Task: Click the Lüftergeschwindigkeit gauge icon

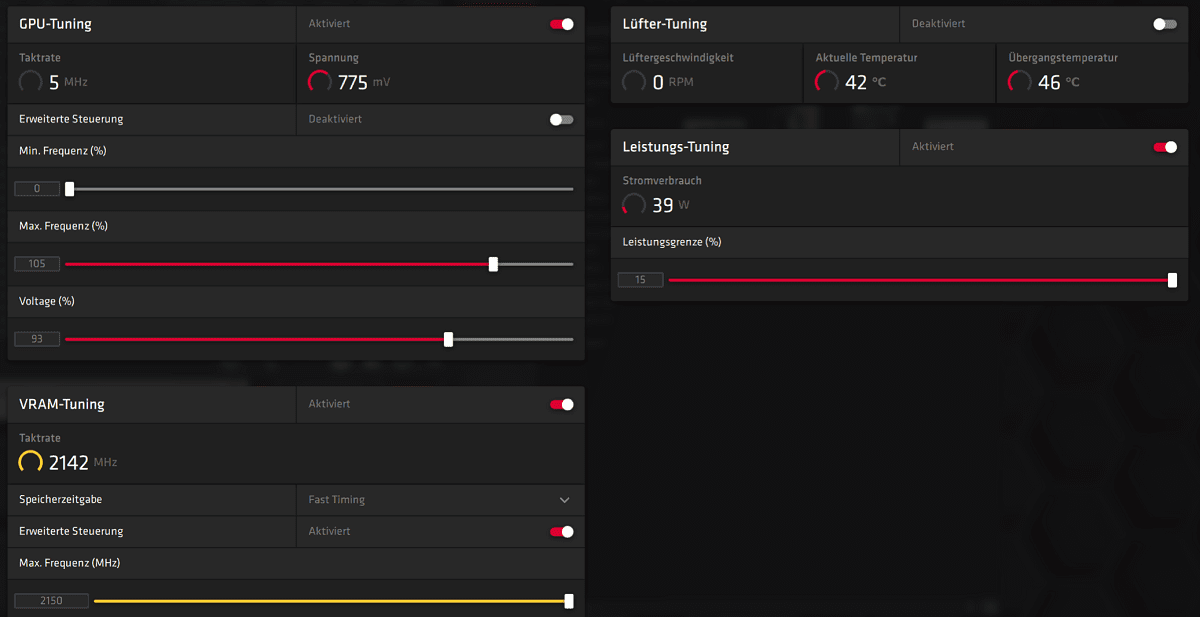Action: (634, 81)
